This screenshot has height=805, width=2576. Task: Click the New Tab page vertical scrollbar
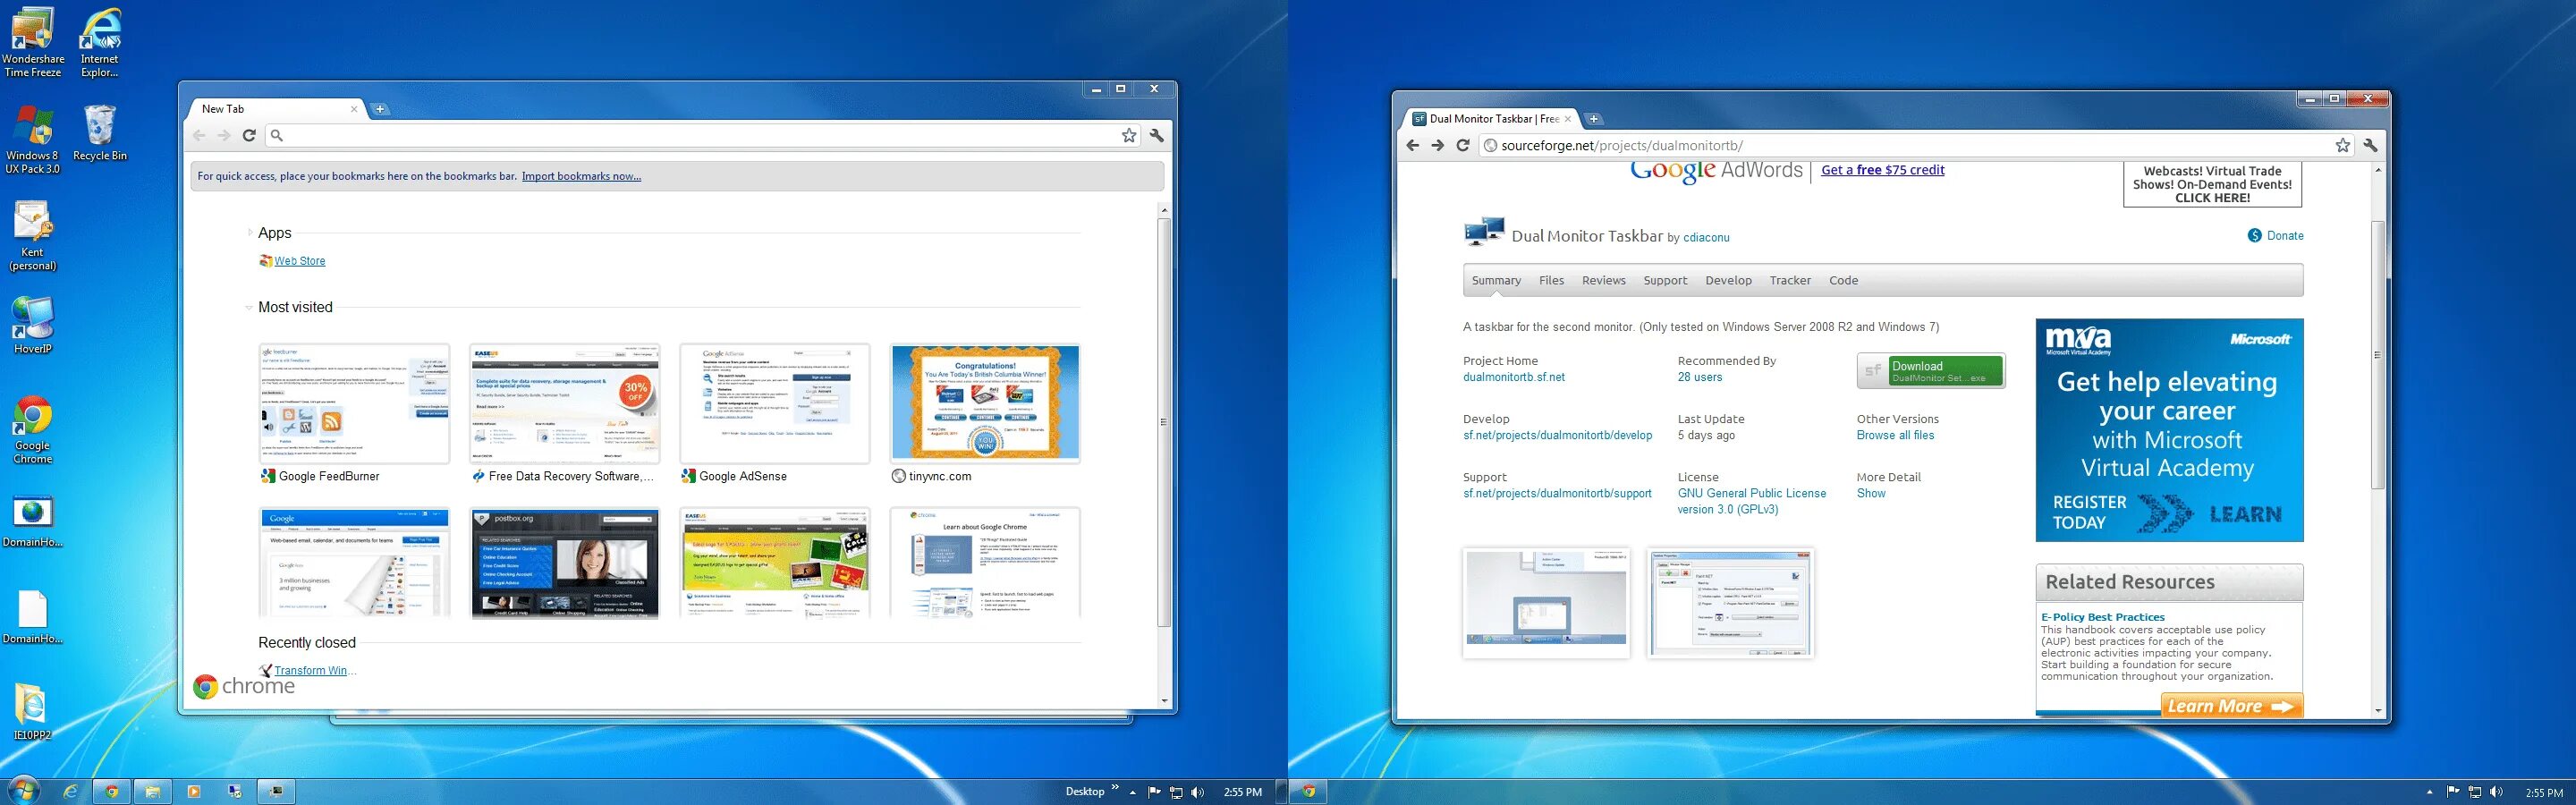[1164, 420]
